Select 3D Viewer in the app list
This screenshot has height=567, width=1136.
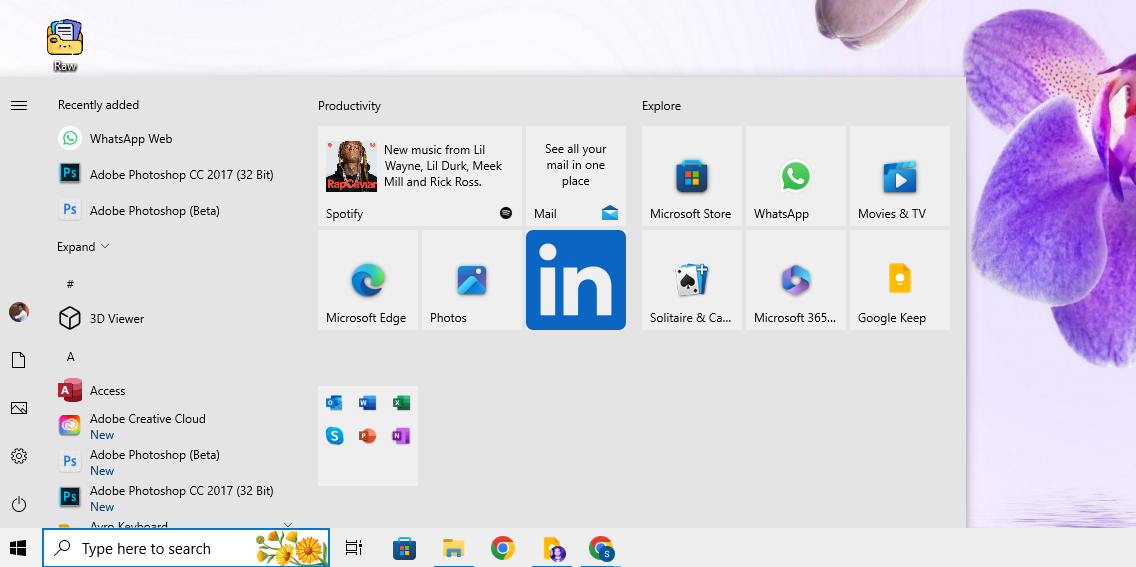pyautogui.click(x=116, y=319)
